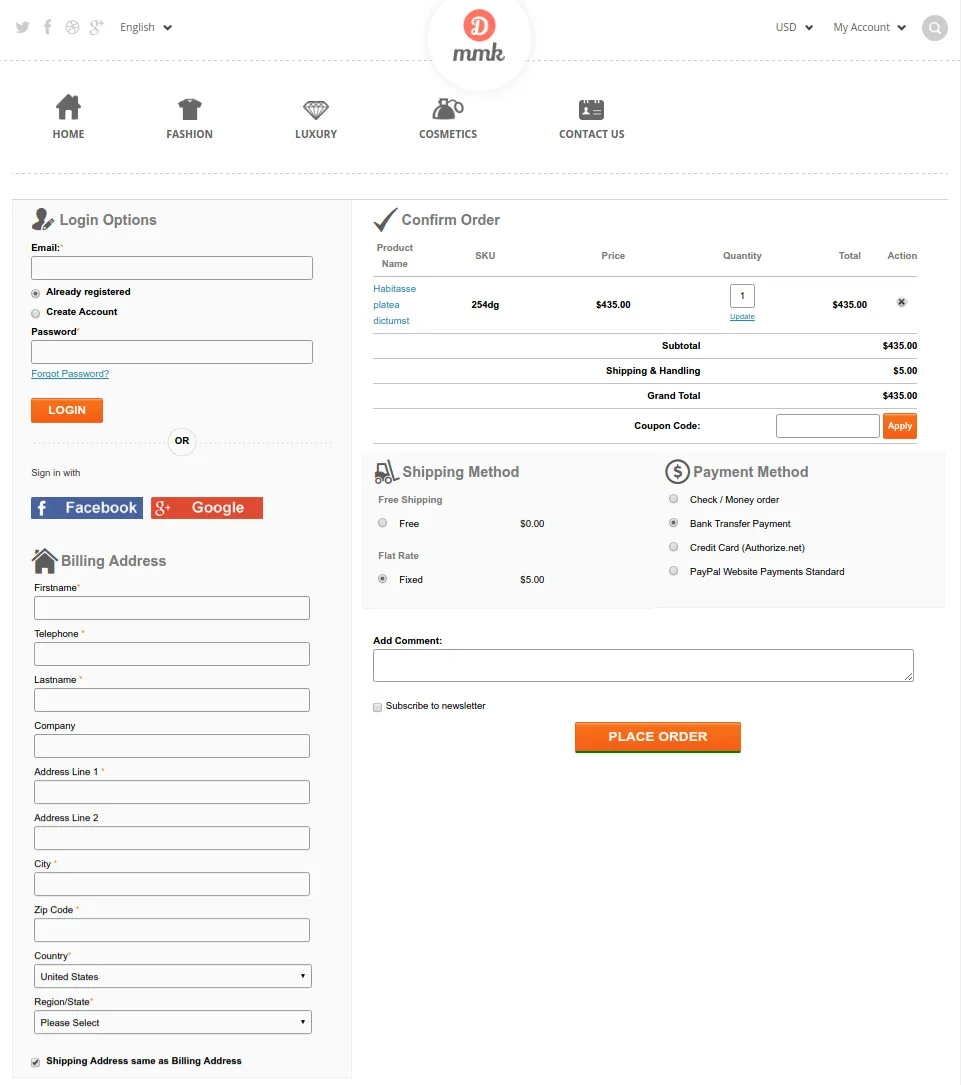This screenshot has height=1085, width=961.
Task: Open the Forgot Password? link
Action: 70,374
